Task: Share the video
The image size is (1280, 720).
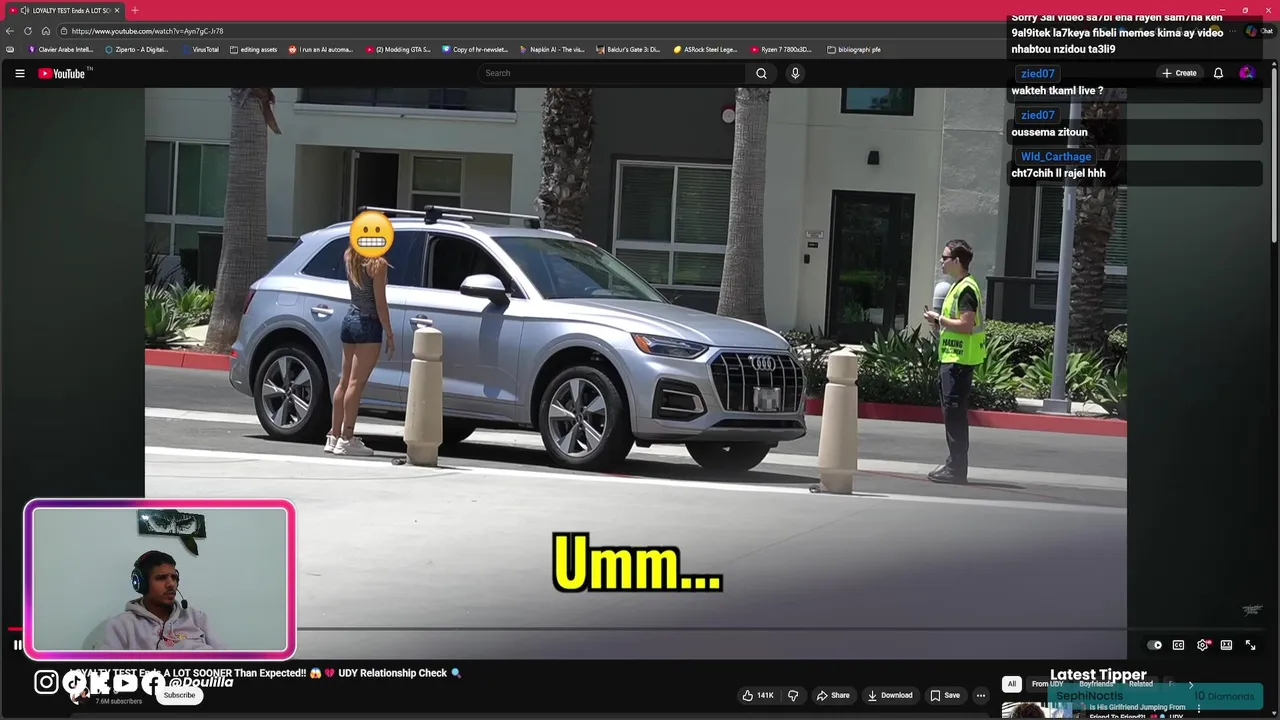Action: click(833, 695)
